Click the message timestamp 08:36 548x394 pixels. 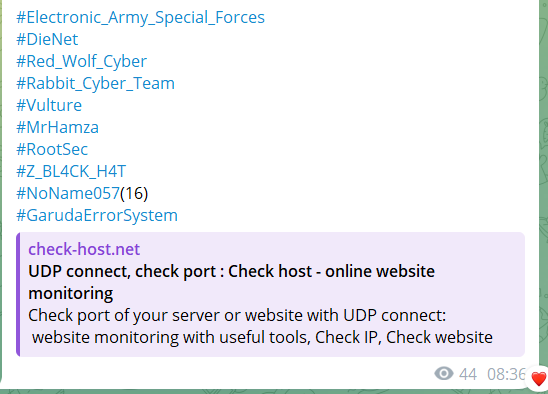tap(506, 374)
